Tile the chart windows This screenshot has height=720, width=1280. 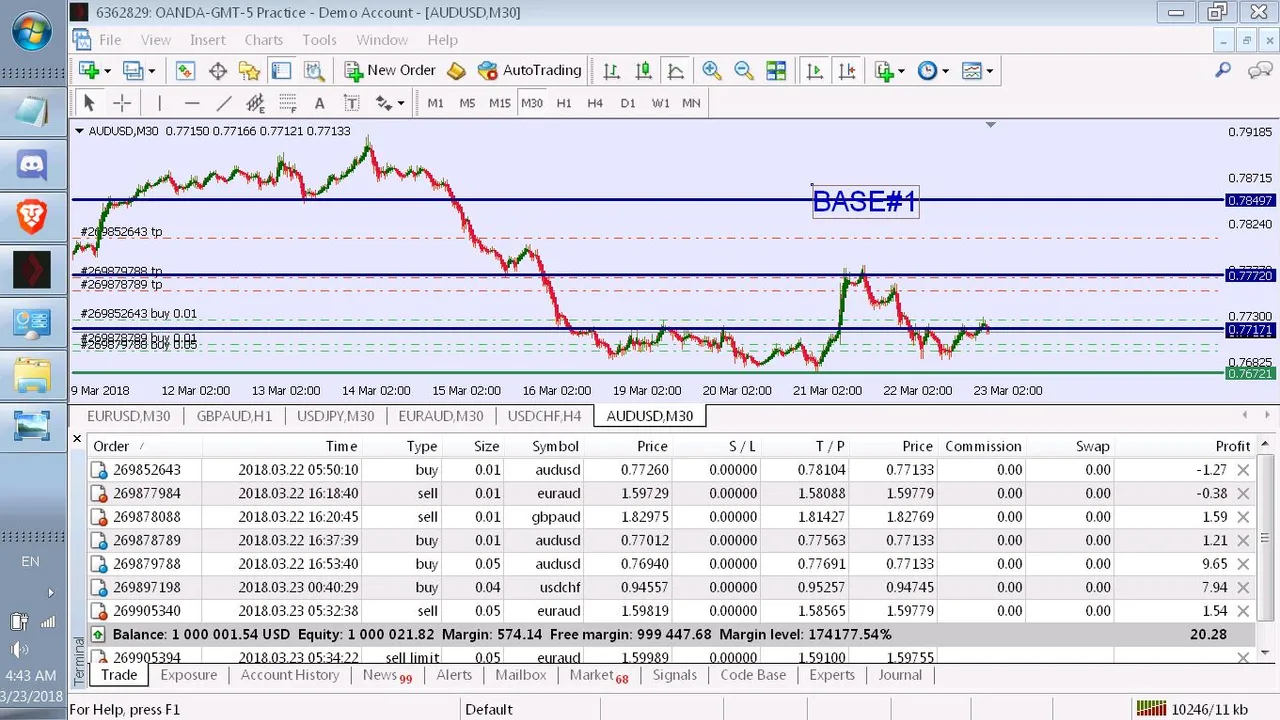coord(776,70)
